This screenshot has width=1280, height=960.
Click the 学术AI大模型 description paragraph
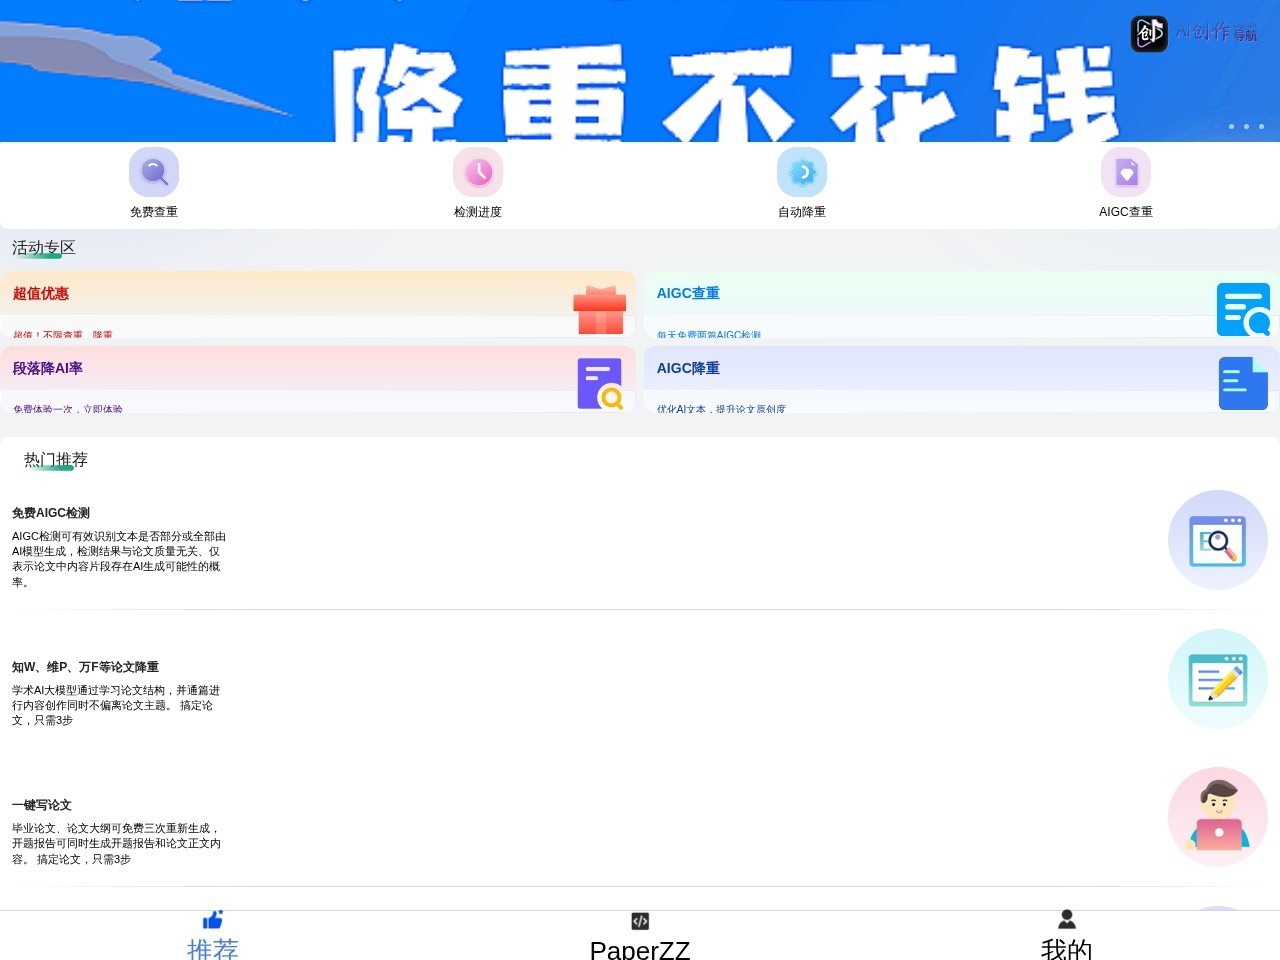(116, 705)
